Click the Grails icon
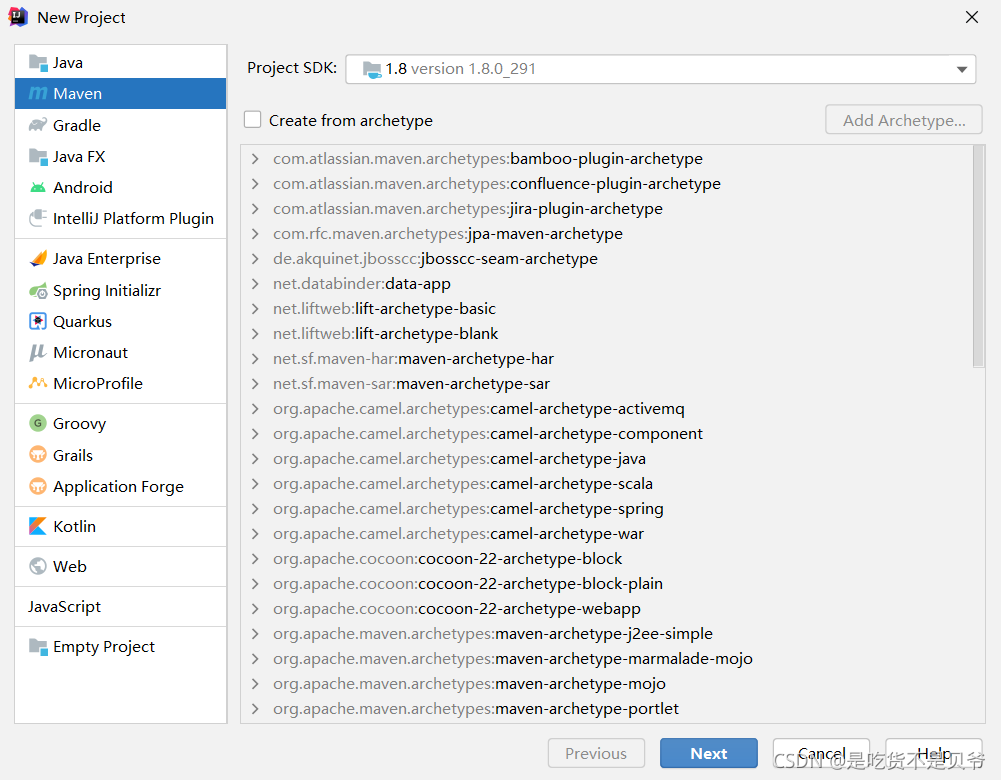The image size is (1001, 780). (38, 455)
